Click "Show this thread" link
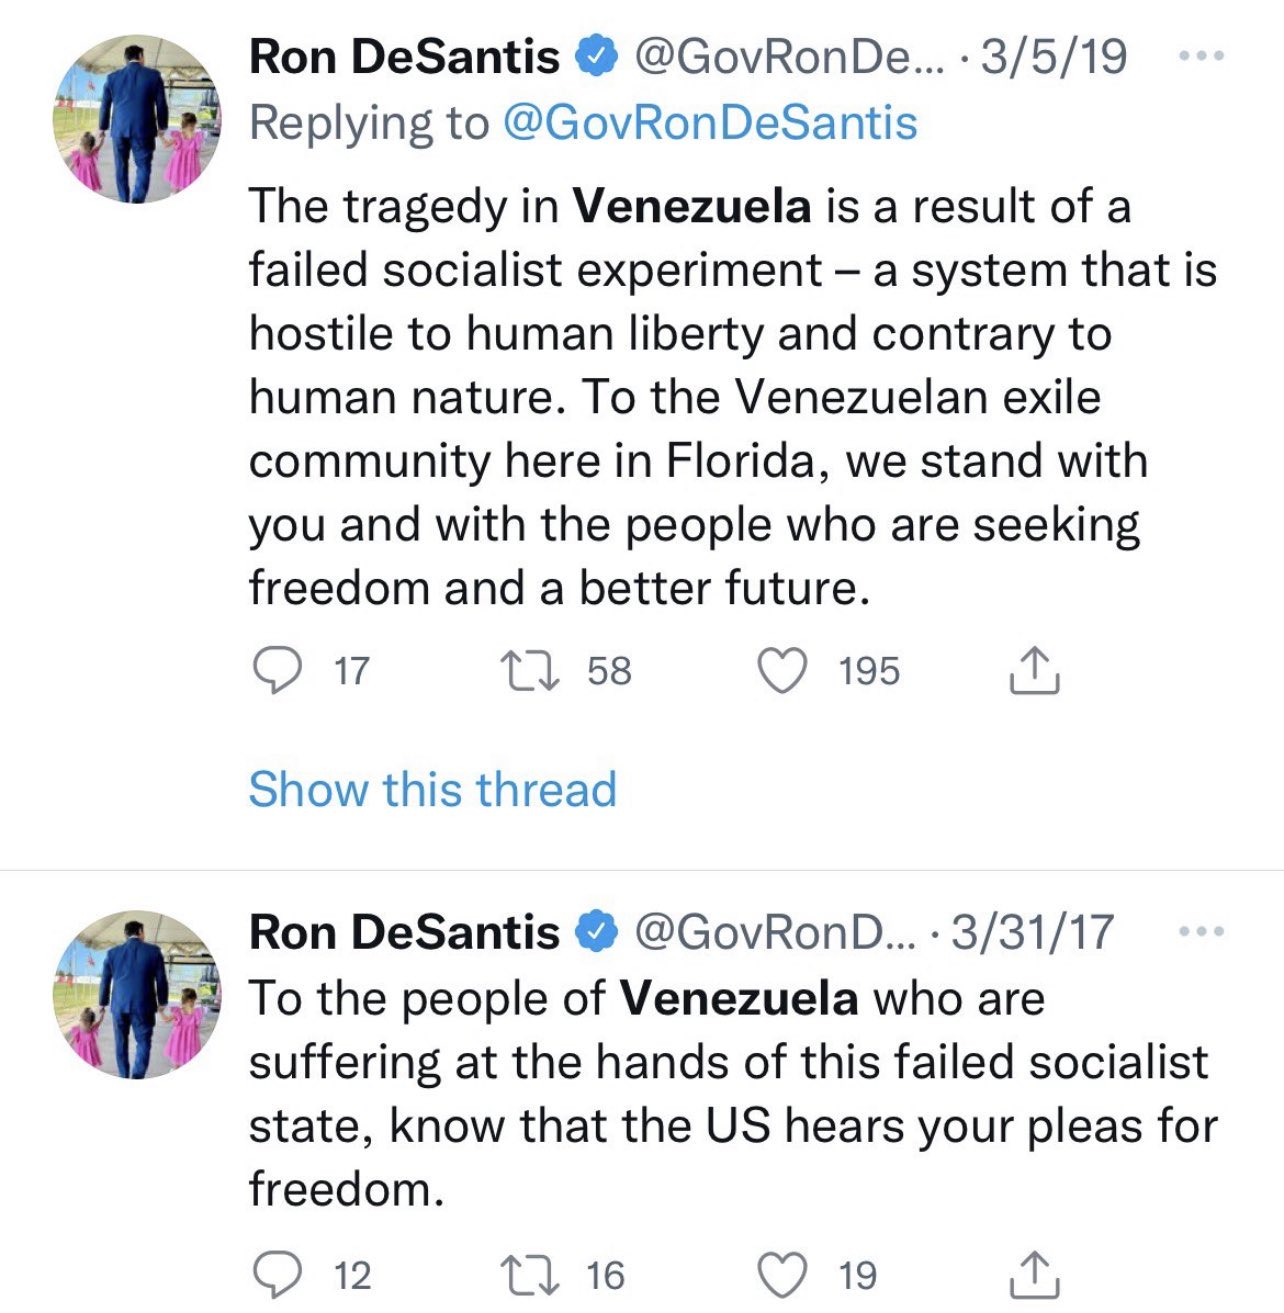 [x=432, y=789]
